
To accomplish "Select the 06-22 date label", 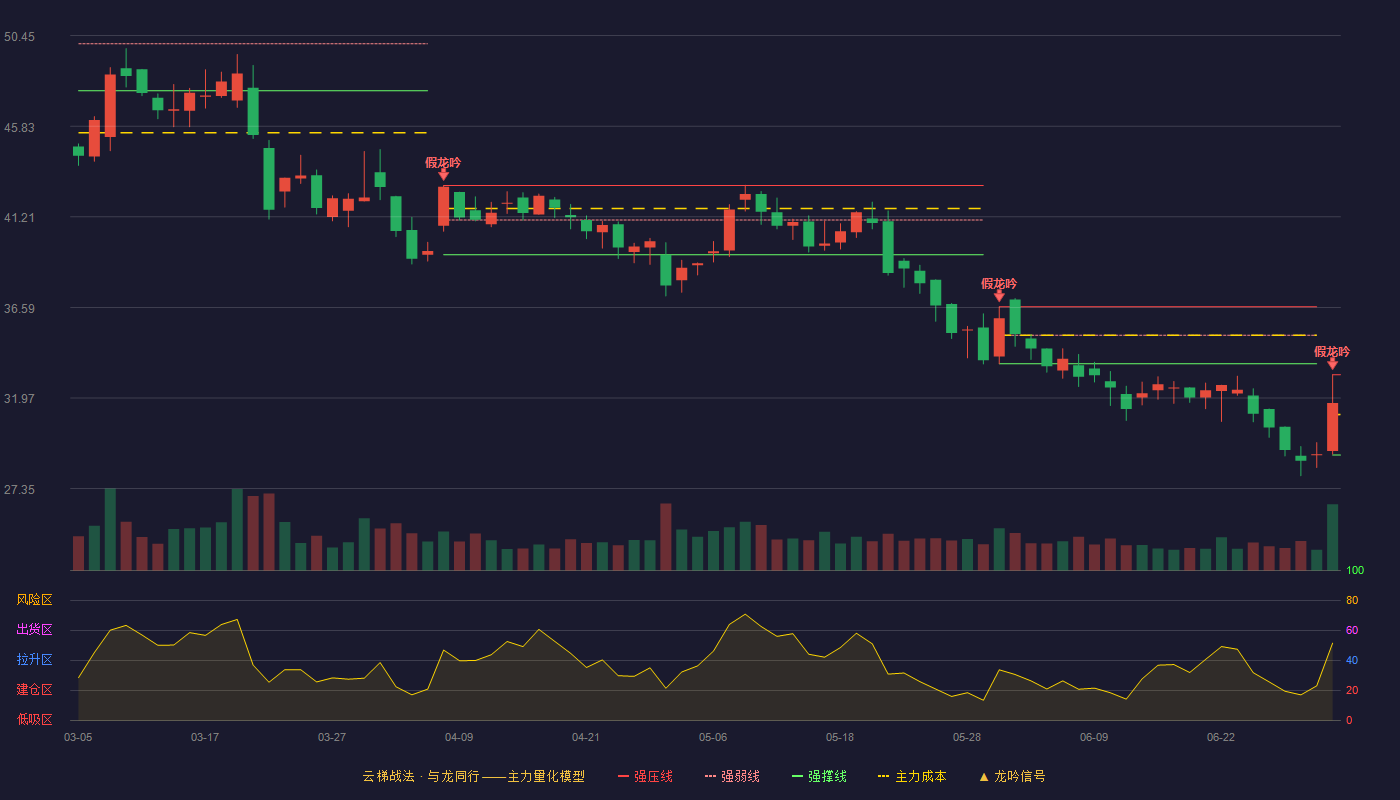I will (x=1221, y=737).
